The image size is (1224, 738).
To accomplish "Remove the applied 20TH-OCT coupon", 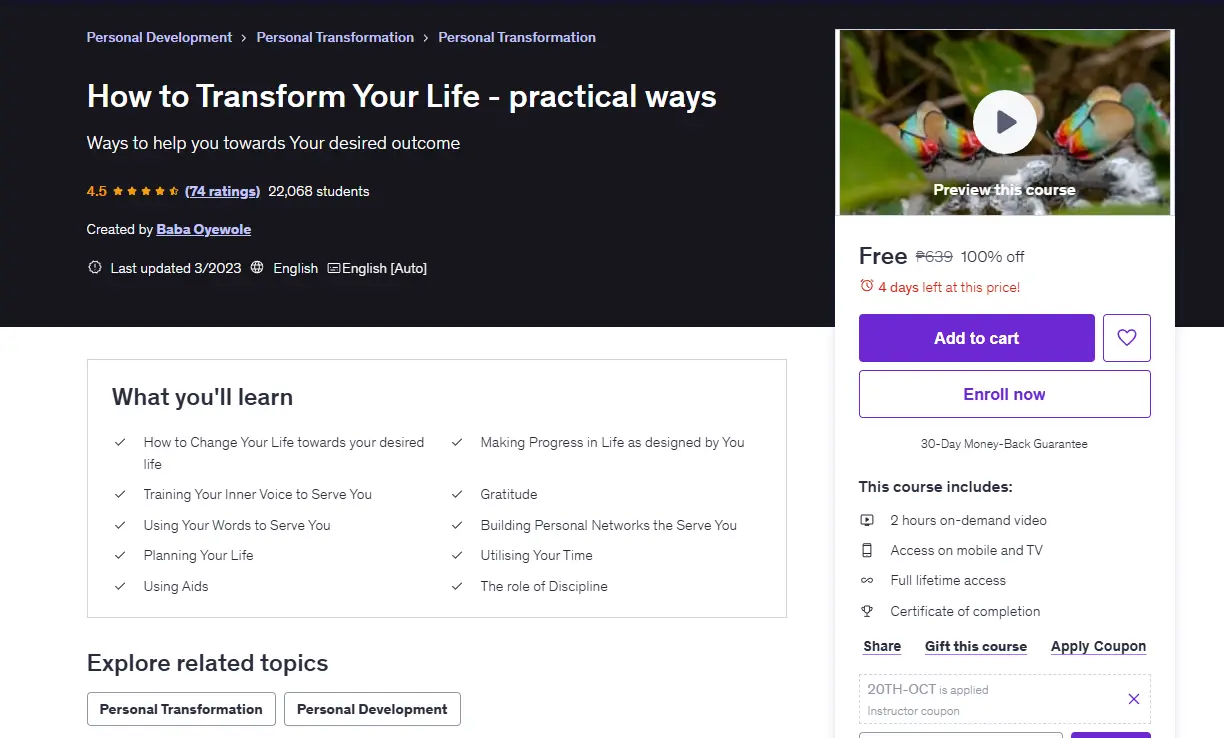I will pyautogui.click(x=1133, y=699).
